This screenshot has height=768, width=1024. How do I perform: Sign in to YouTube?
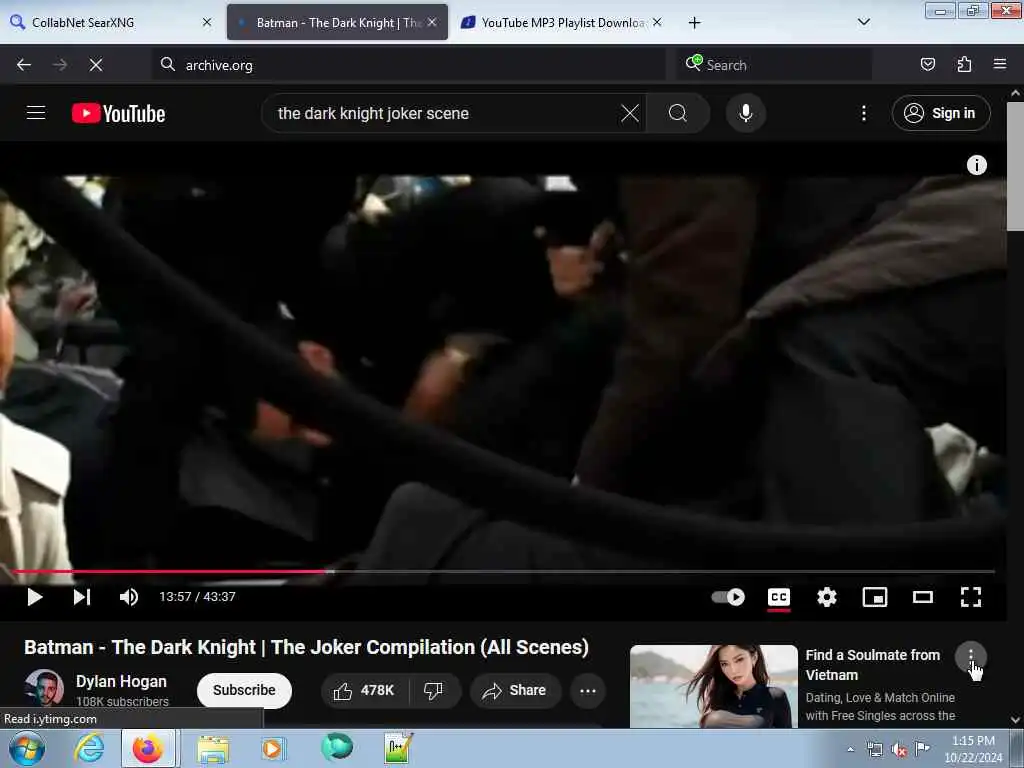click(x=941, y=113)
